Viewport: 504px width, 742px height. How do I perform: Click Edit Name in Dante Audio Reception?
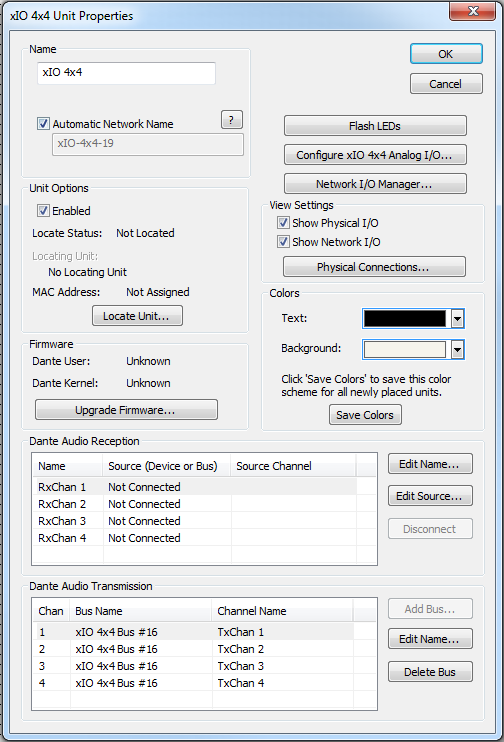coord(430,464)
